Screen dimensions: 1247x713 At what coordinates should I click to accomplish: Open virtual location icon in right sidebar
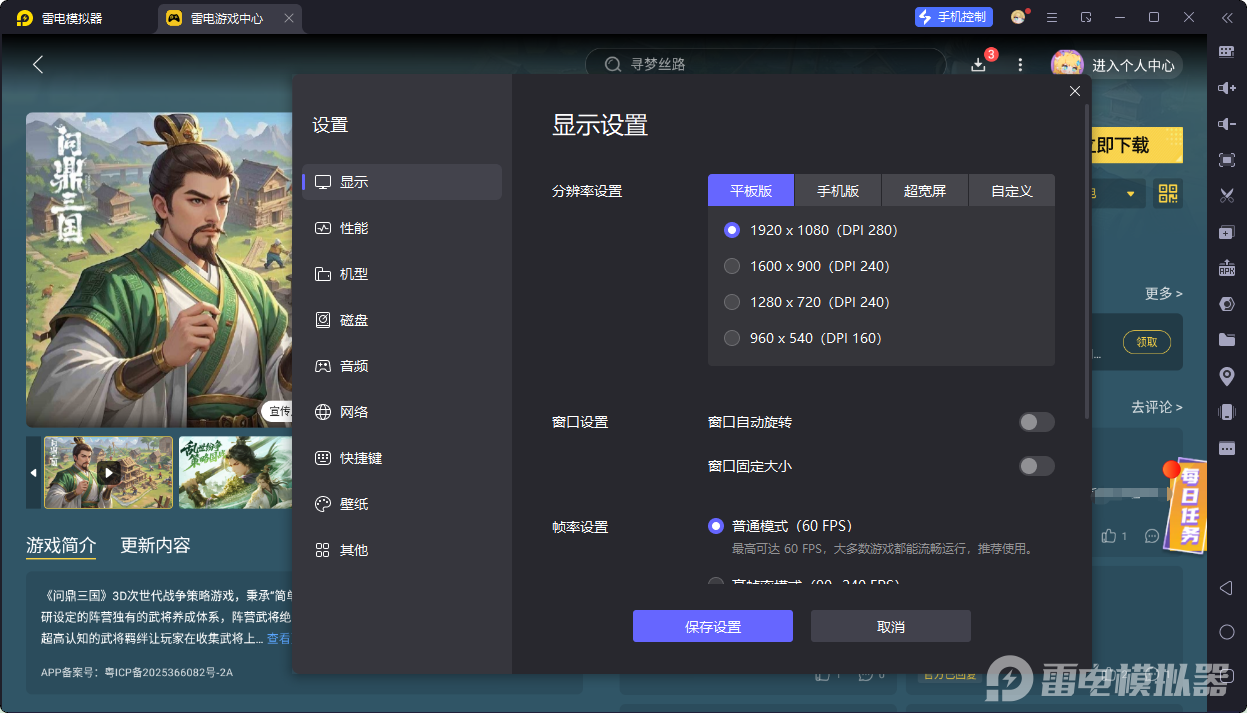1227,376
